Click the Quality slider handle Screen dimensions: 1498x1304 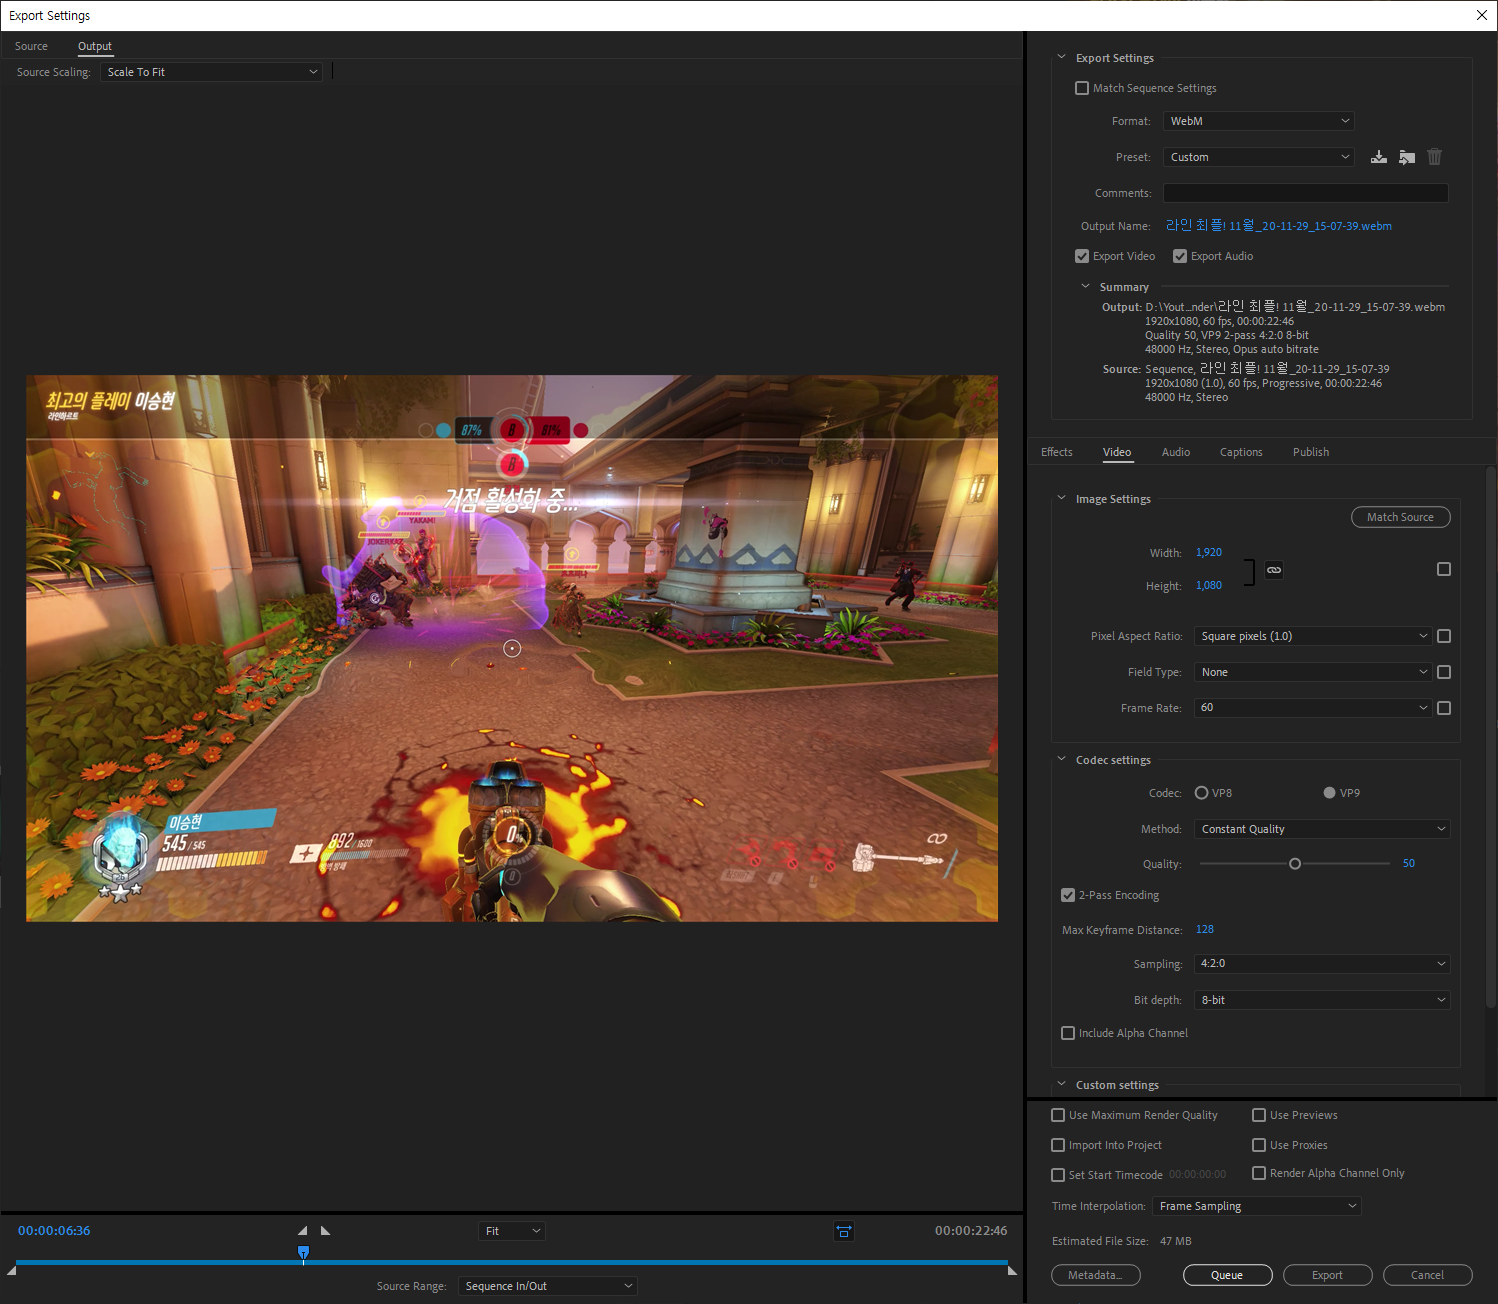(x=1295, y=863)
